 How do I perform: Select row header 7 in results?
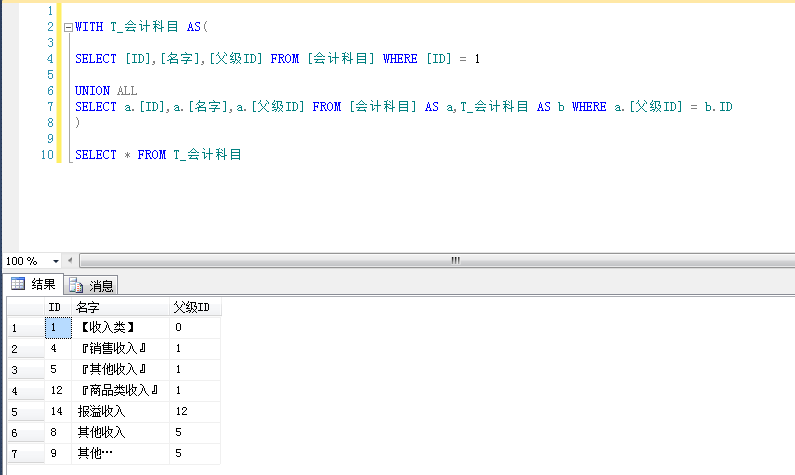26,454
